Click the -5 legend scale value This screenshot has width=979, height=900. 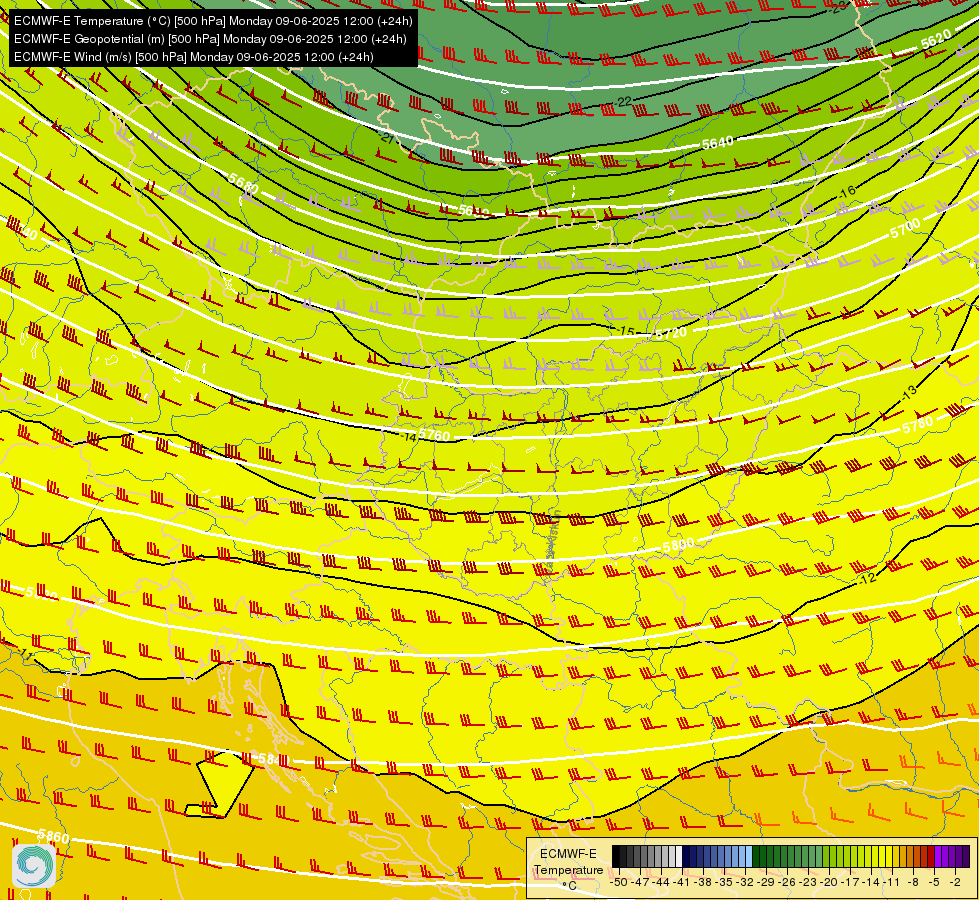[934, 883]
